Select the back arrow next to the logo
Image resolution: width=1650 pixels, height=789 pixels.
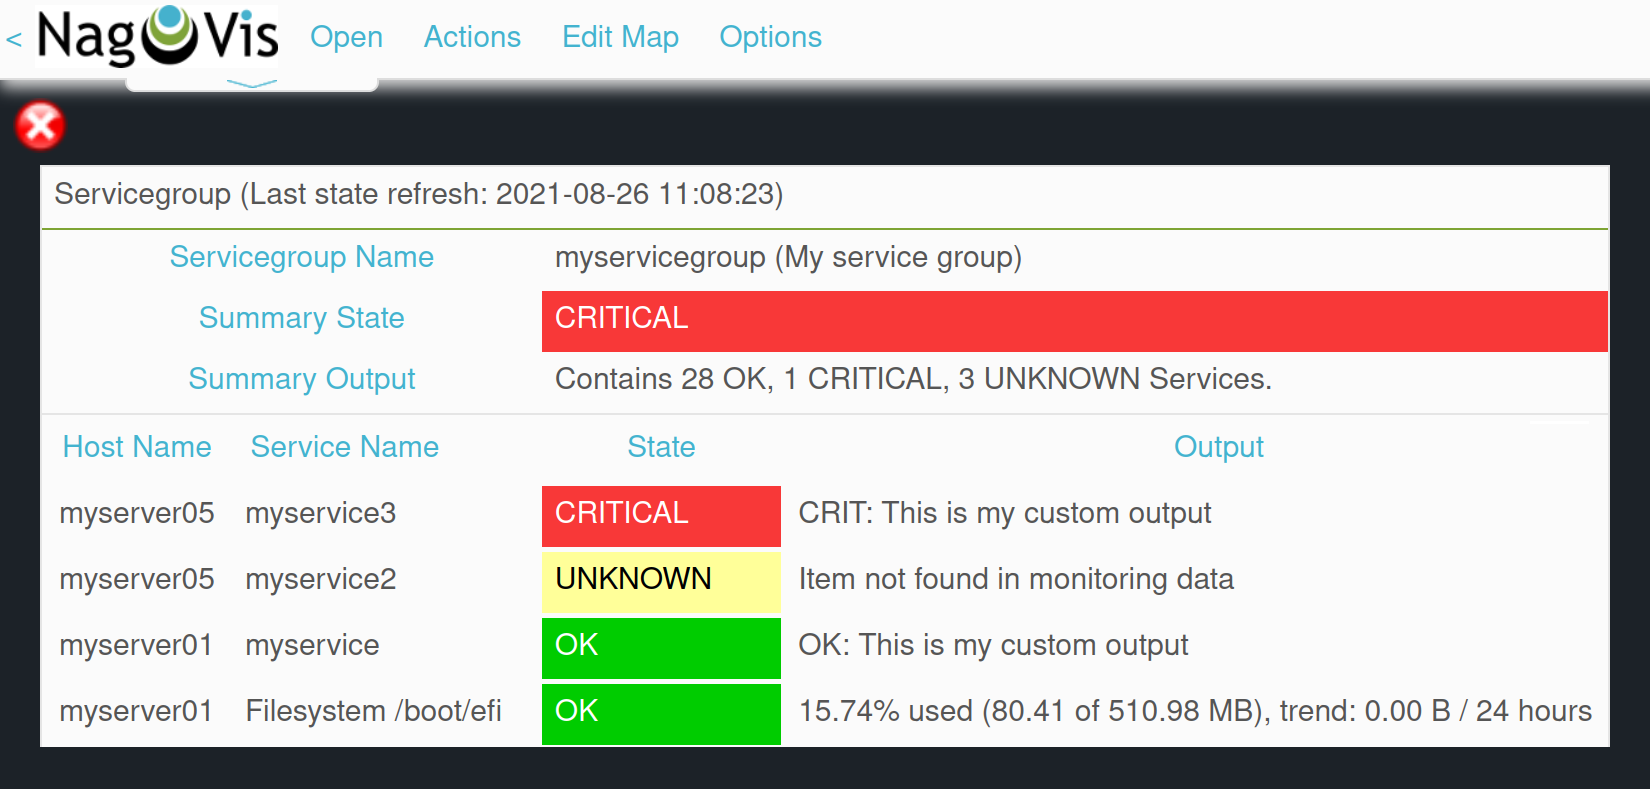tap(14, 38)
